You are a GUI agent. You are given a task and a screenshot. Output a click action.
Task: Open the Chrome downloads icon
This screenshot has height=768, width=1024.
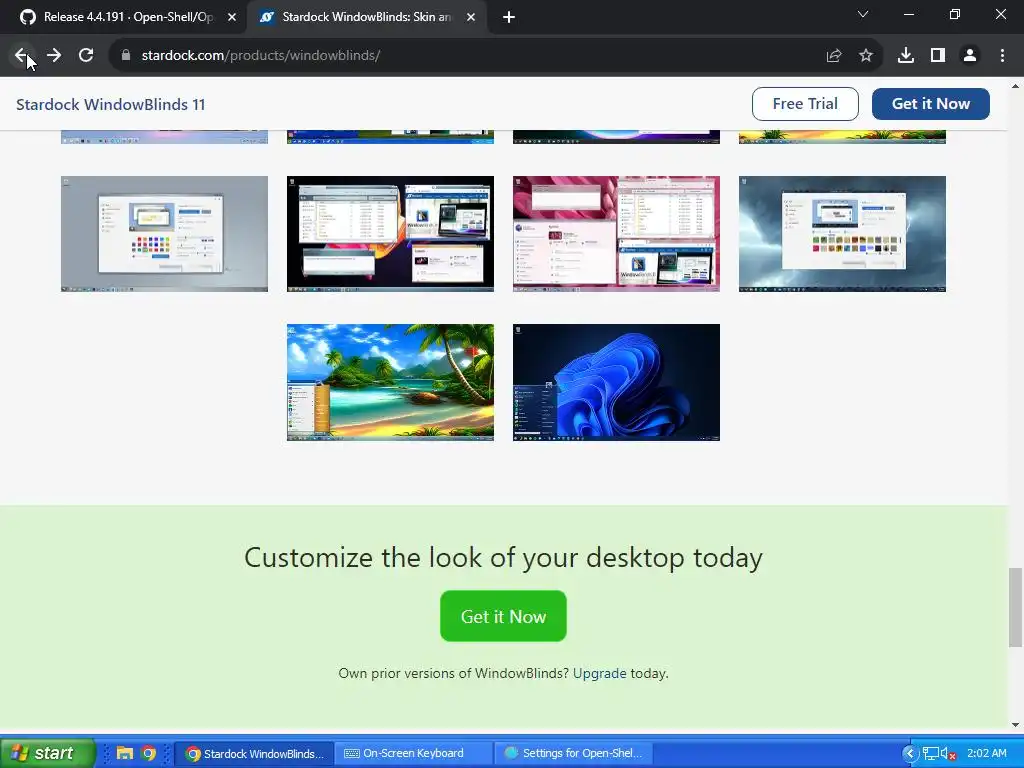[906, 56]
